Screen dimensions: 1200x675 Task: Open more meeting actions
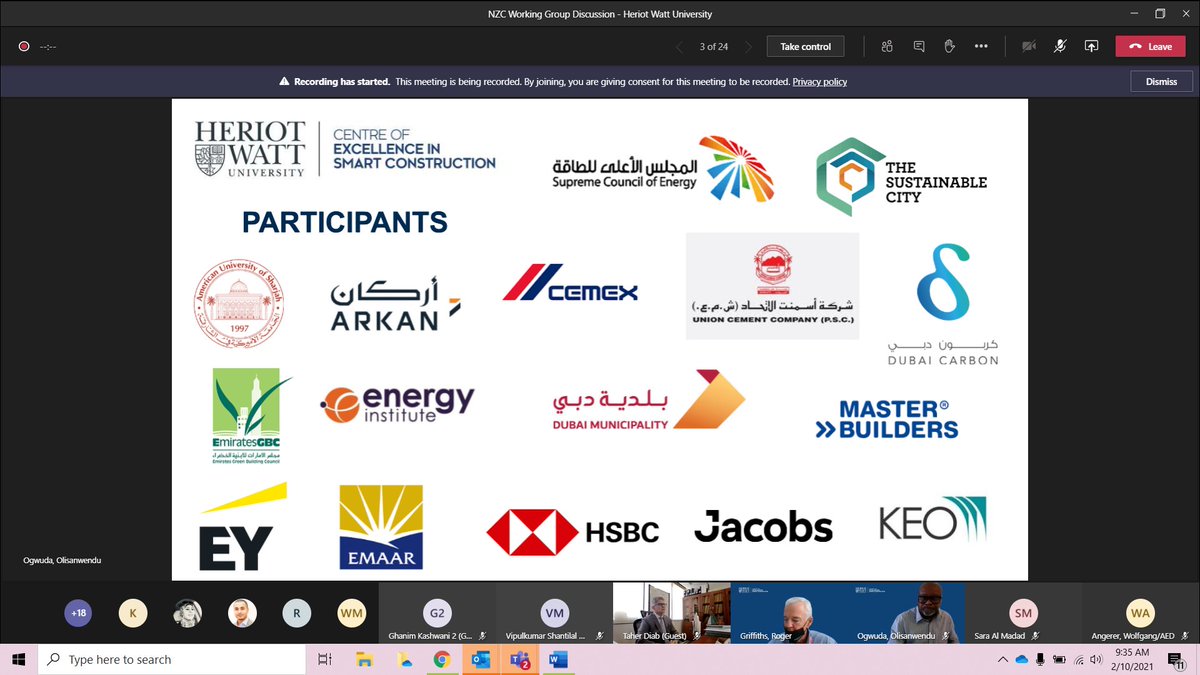tap(981, 45)
